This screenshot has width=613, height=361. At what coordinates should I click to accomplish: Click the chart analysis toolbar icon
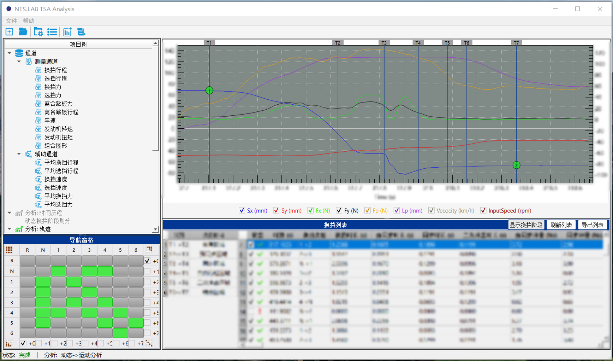[x=67, y=32]
